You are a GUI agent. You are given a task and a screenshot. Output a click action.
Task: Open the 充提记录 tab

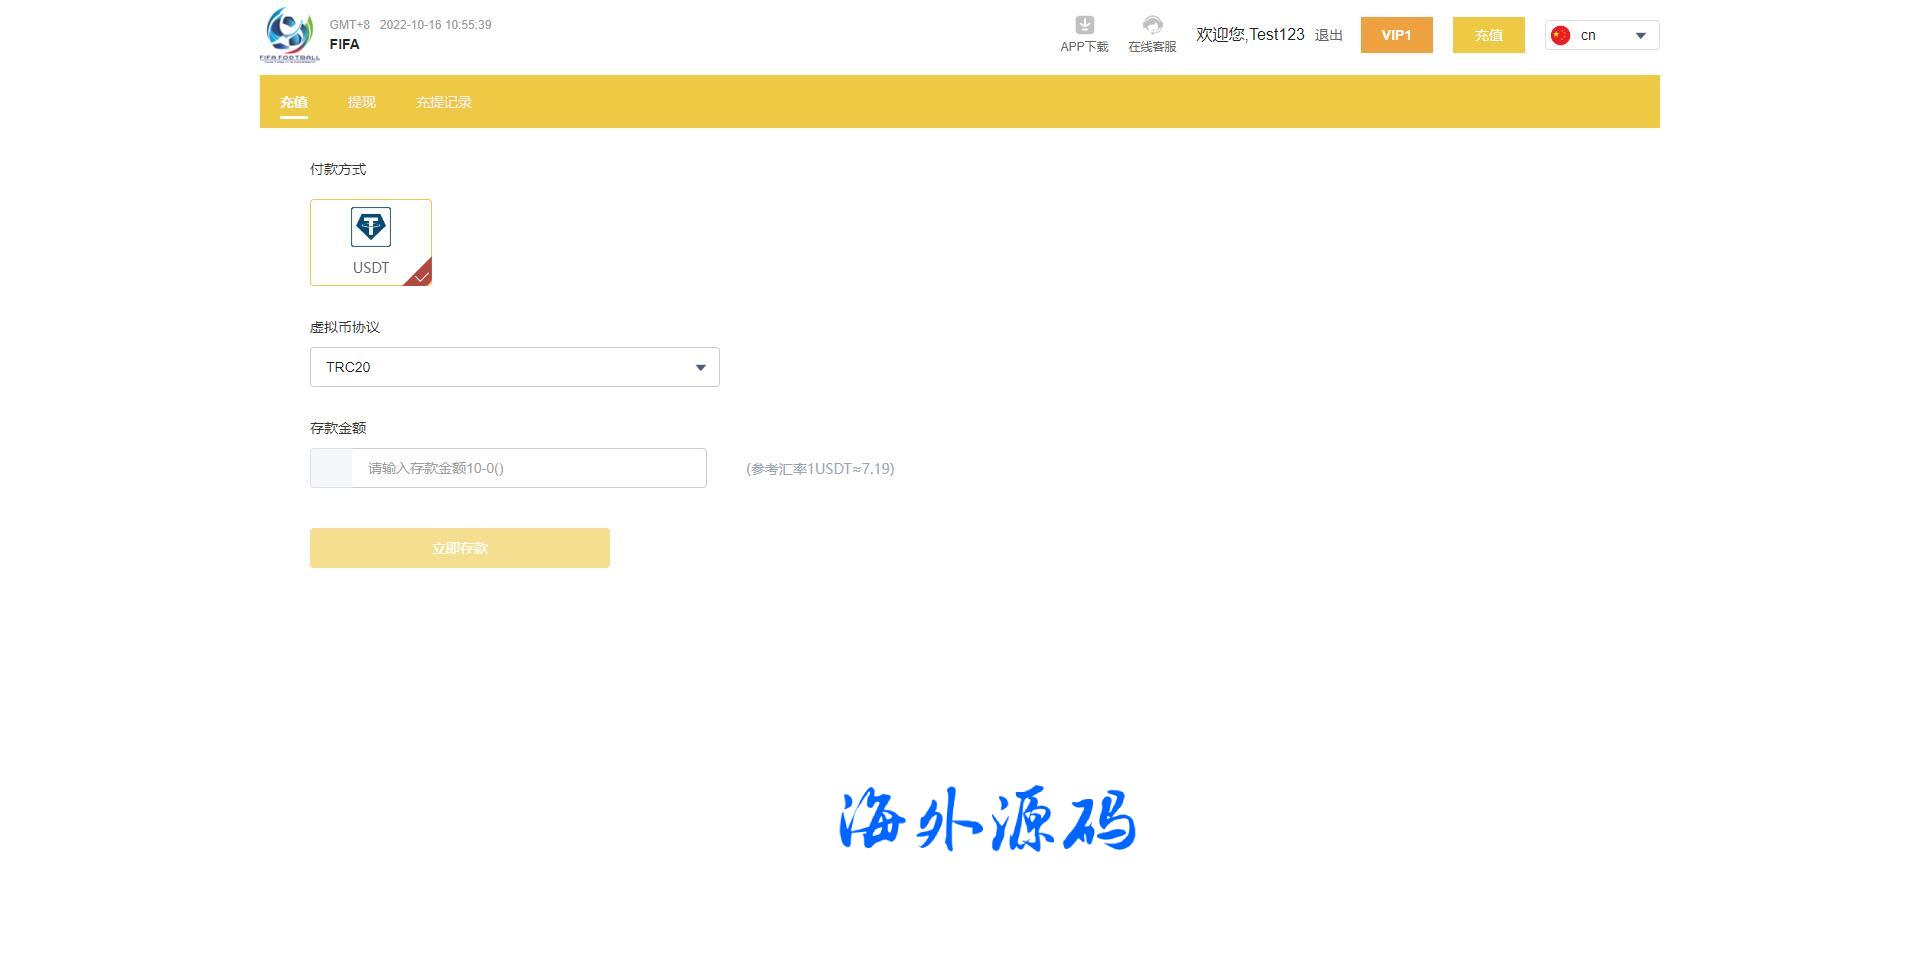443,102
